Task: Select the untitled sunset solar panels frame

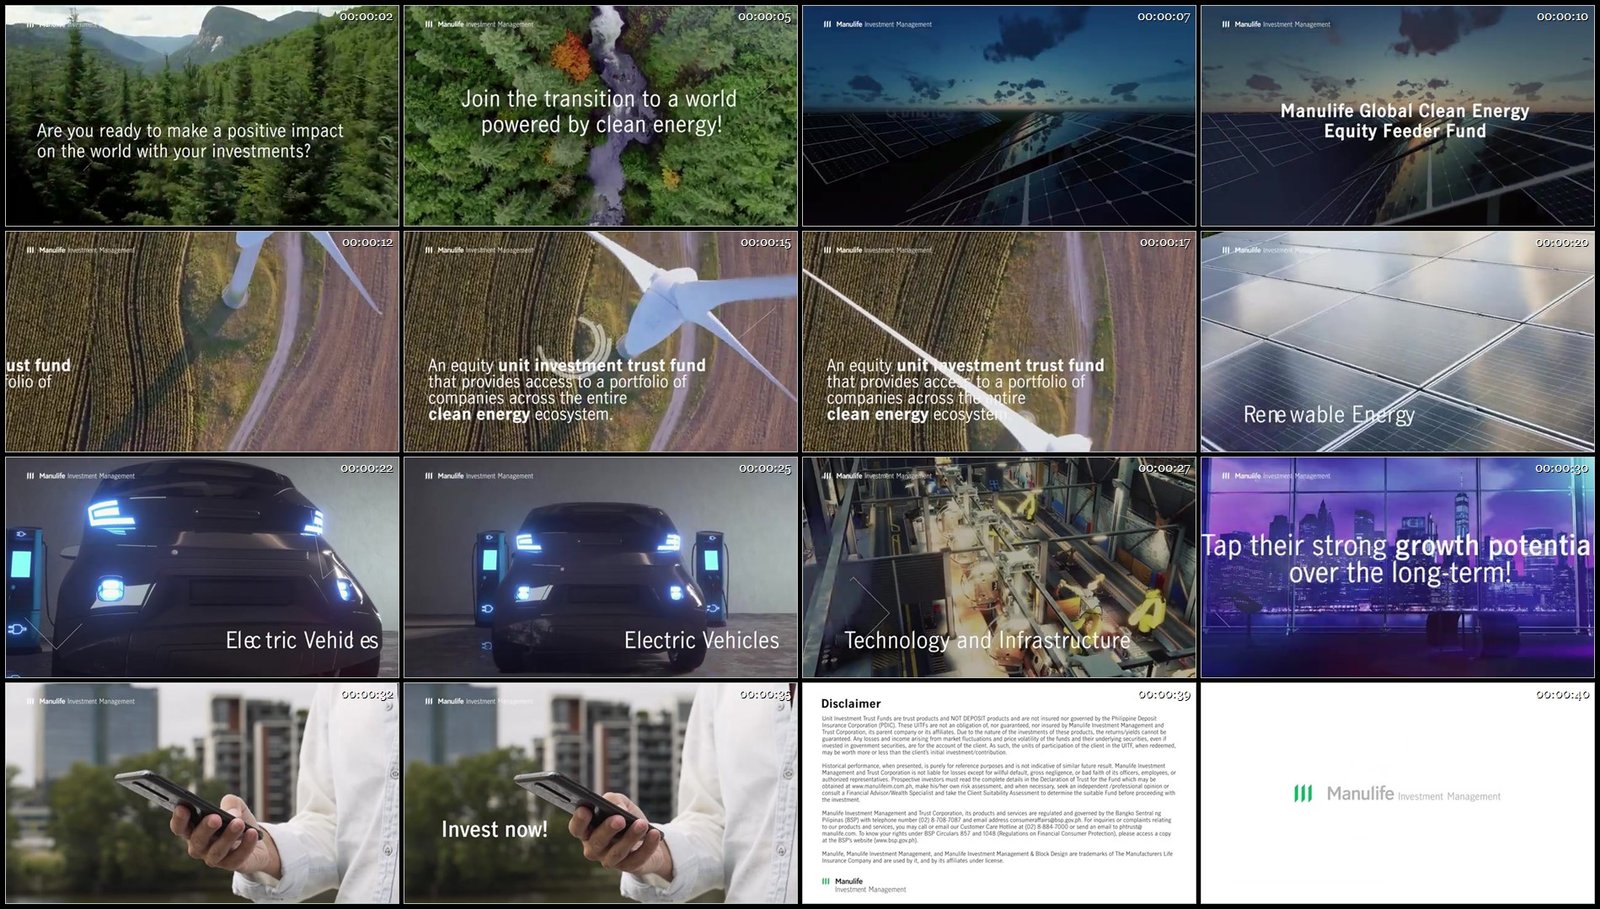Action: coord(999,116)
